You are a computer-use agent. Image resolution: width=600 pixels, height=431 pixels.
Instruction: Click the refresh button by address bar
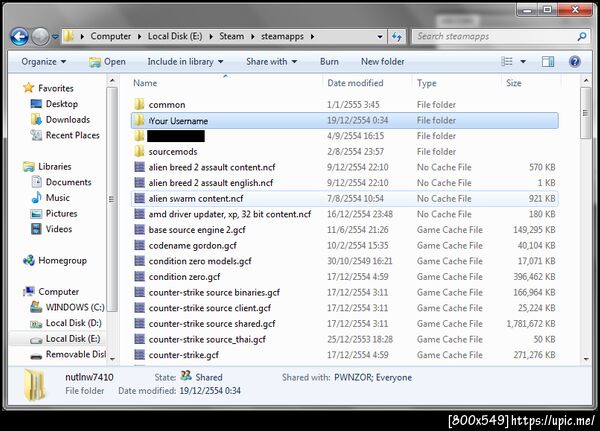397,37
